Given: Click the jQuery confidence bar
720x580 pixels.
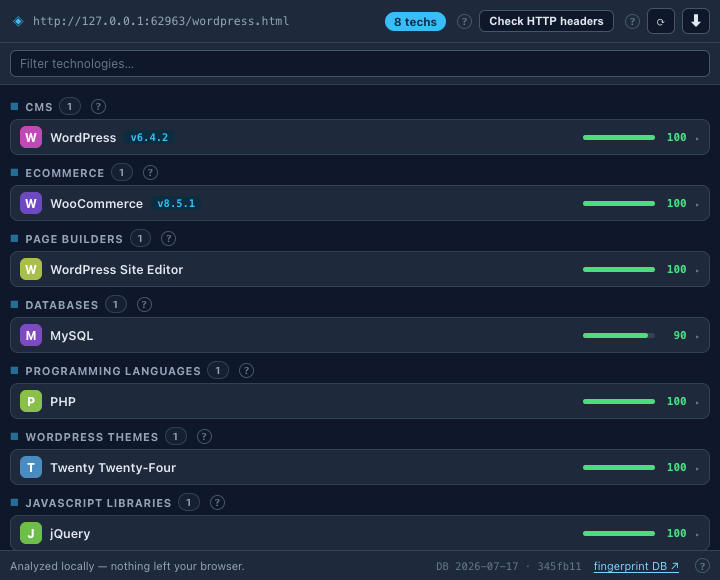Looking at the screenshot, I should (619, 534).
